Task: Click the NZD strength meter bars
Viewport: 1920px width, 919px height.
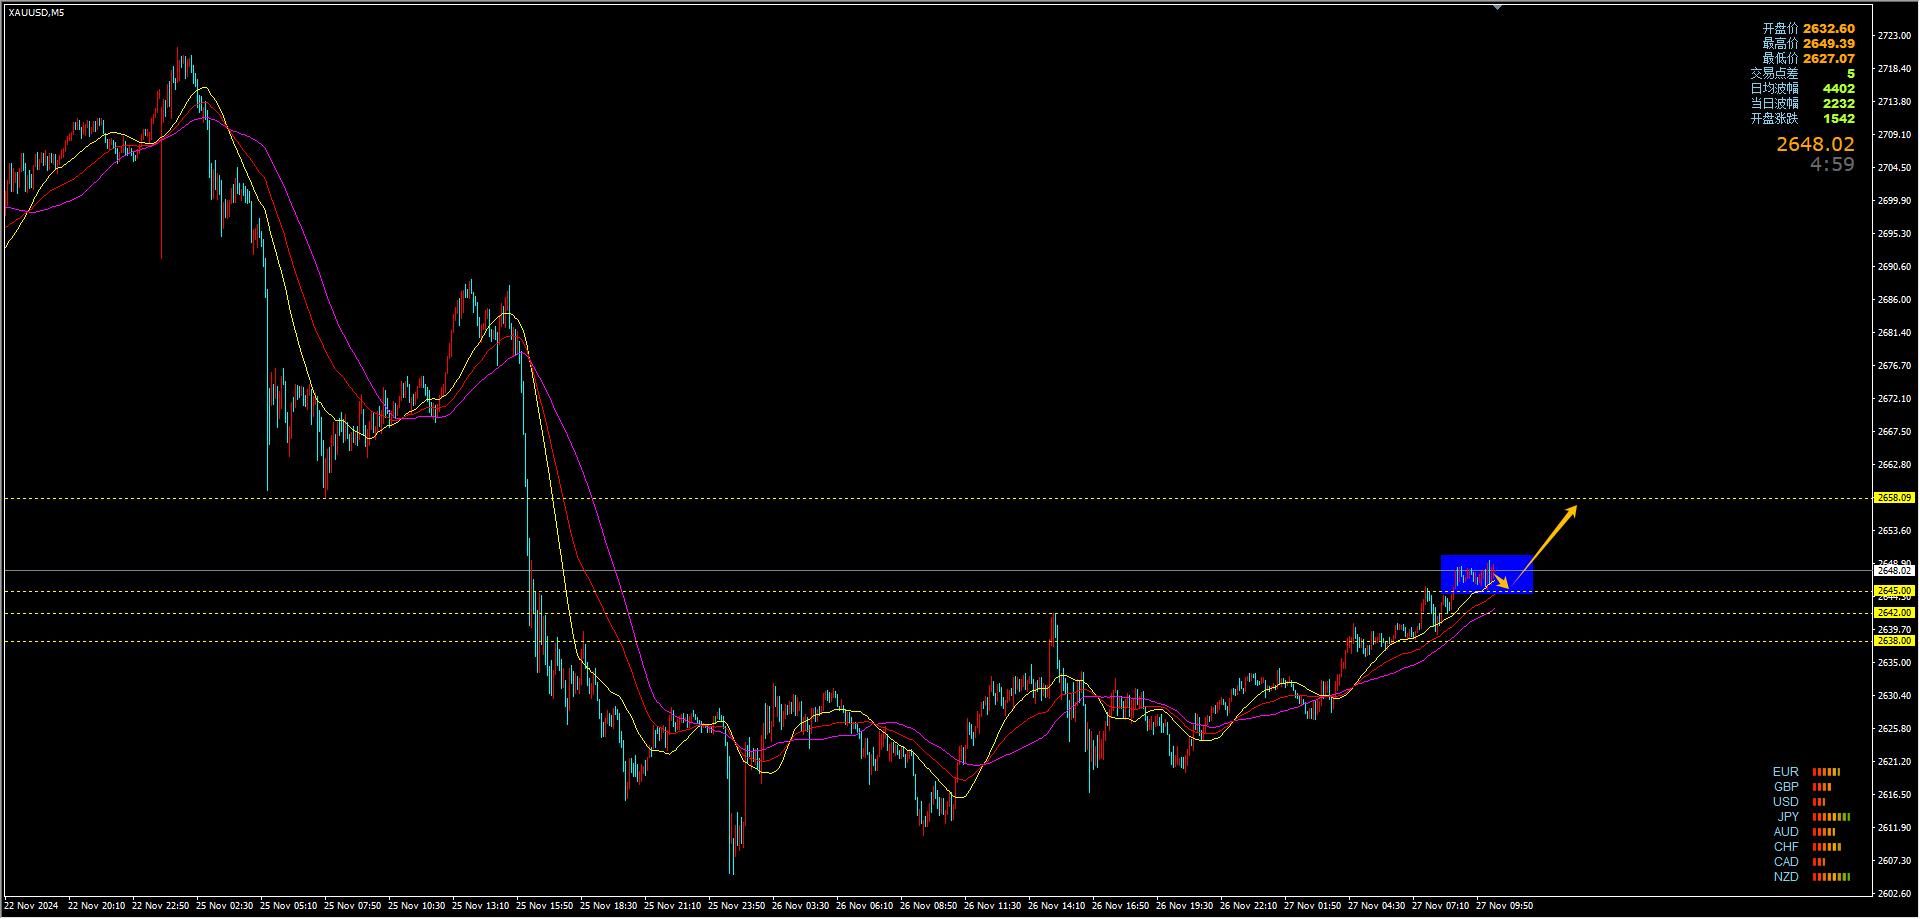Action: pyautogui.click(x=1831, y=877)
